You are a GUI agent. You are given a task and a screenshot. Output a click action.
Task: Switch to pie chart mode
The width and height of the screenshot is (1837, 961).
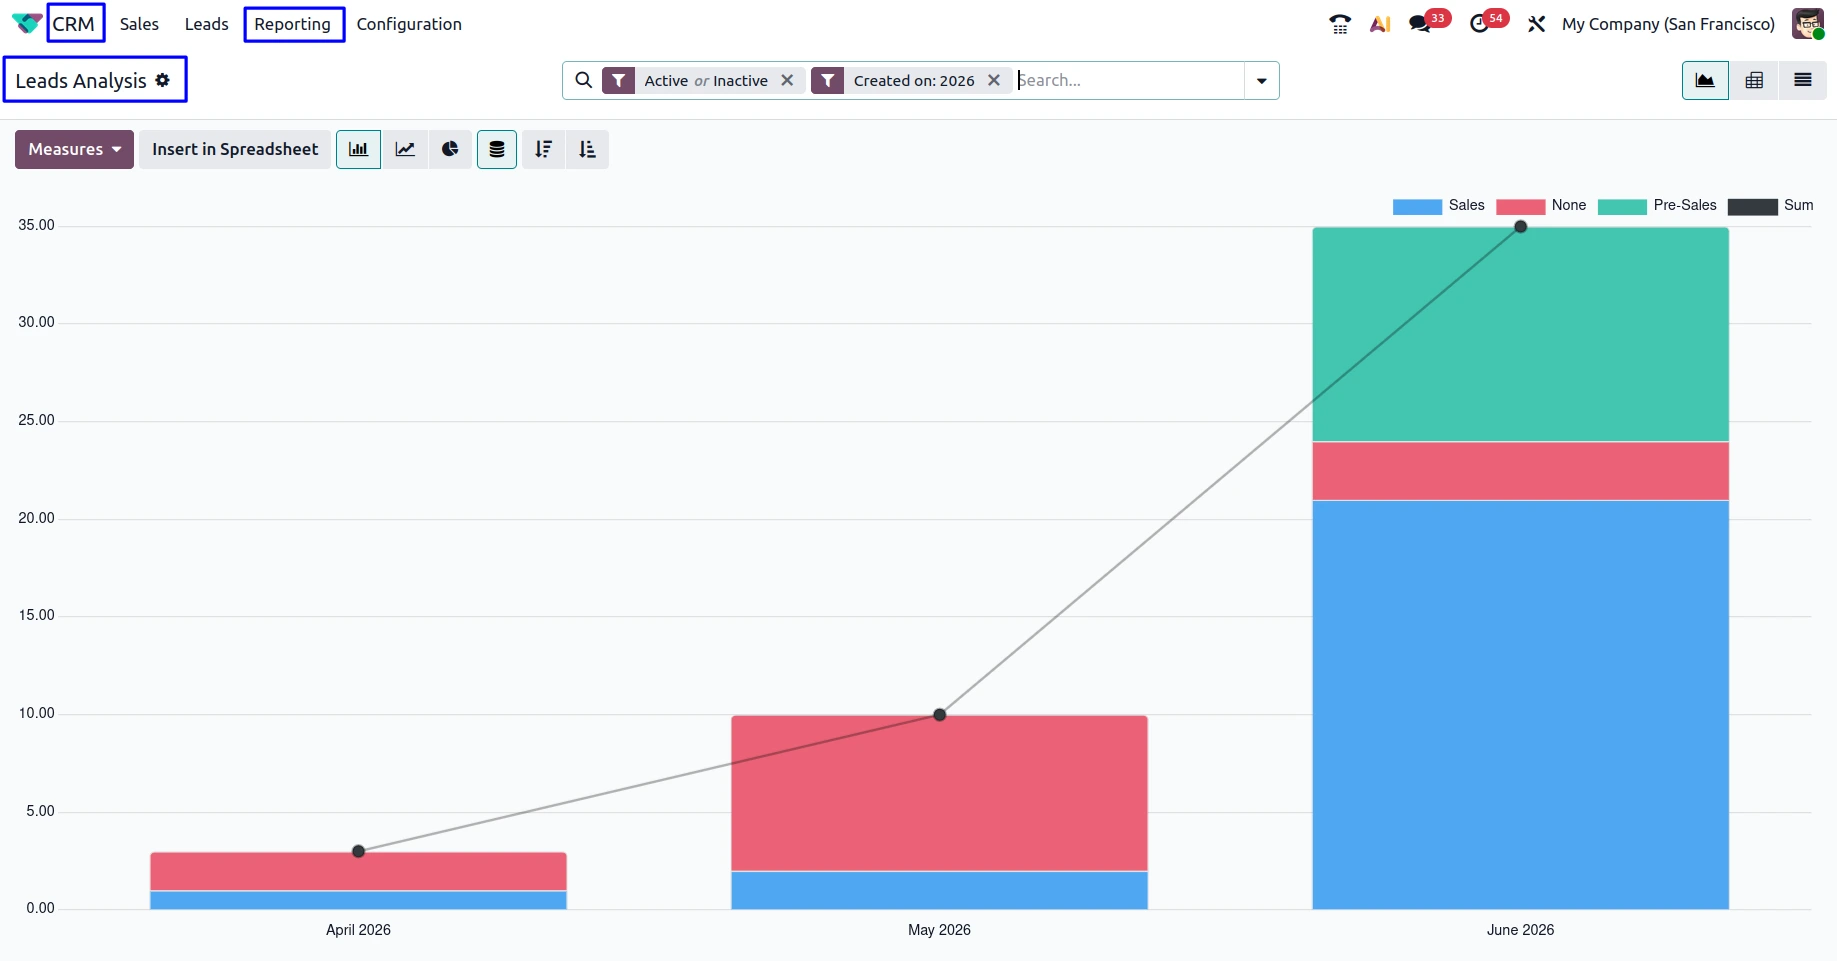point(450,149)
